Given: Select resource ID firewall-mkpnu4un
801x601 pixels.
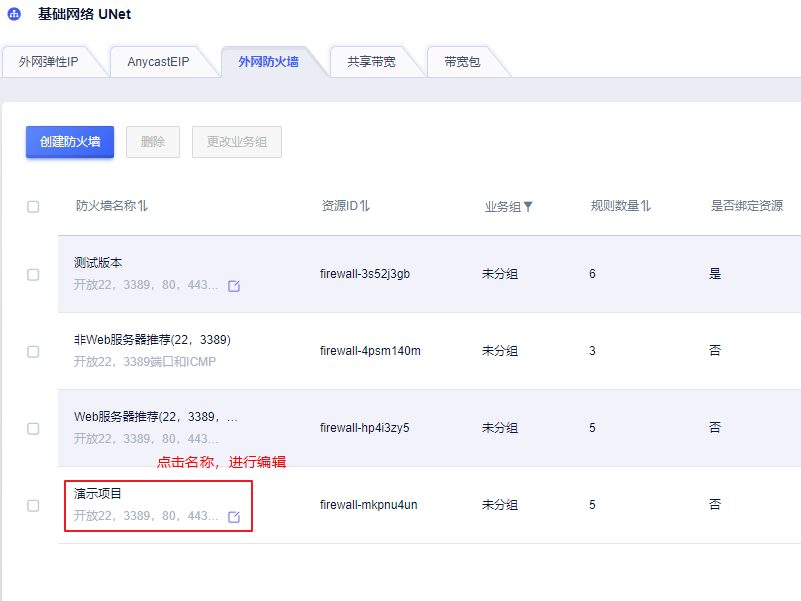Looking at the screenshot, I should tap(369, 505).
